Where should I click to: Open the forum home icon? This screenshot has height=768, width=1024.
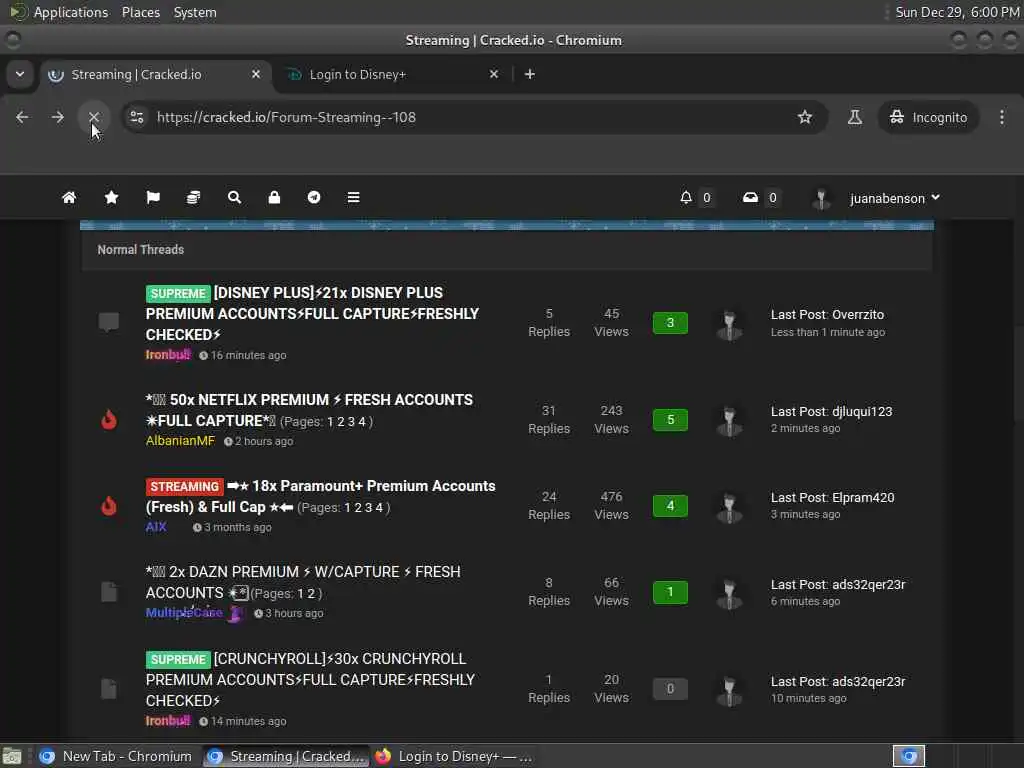tap(69, 197)
